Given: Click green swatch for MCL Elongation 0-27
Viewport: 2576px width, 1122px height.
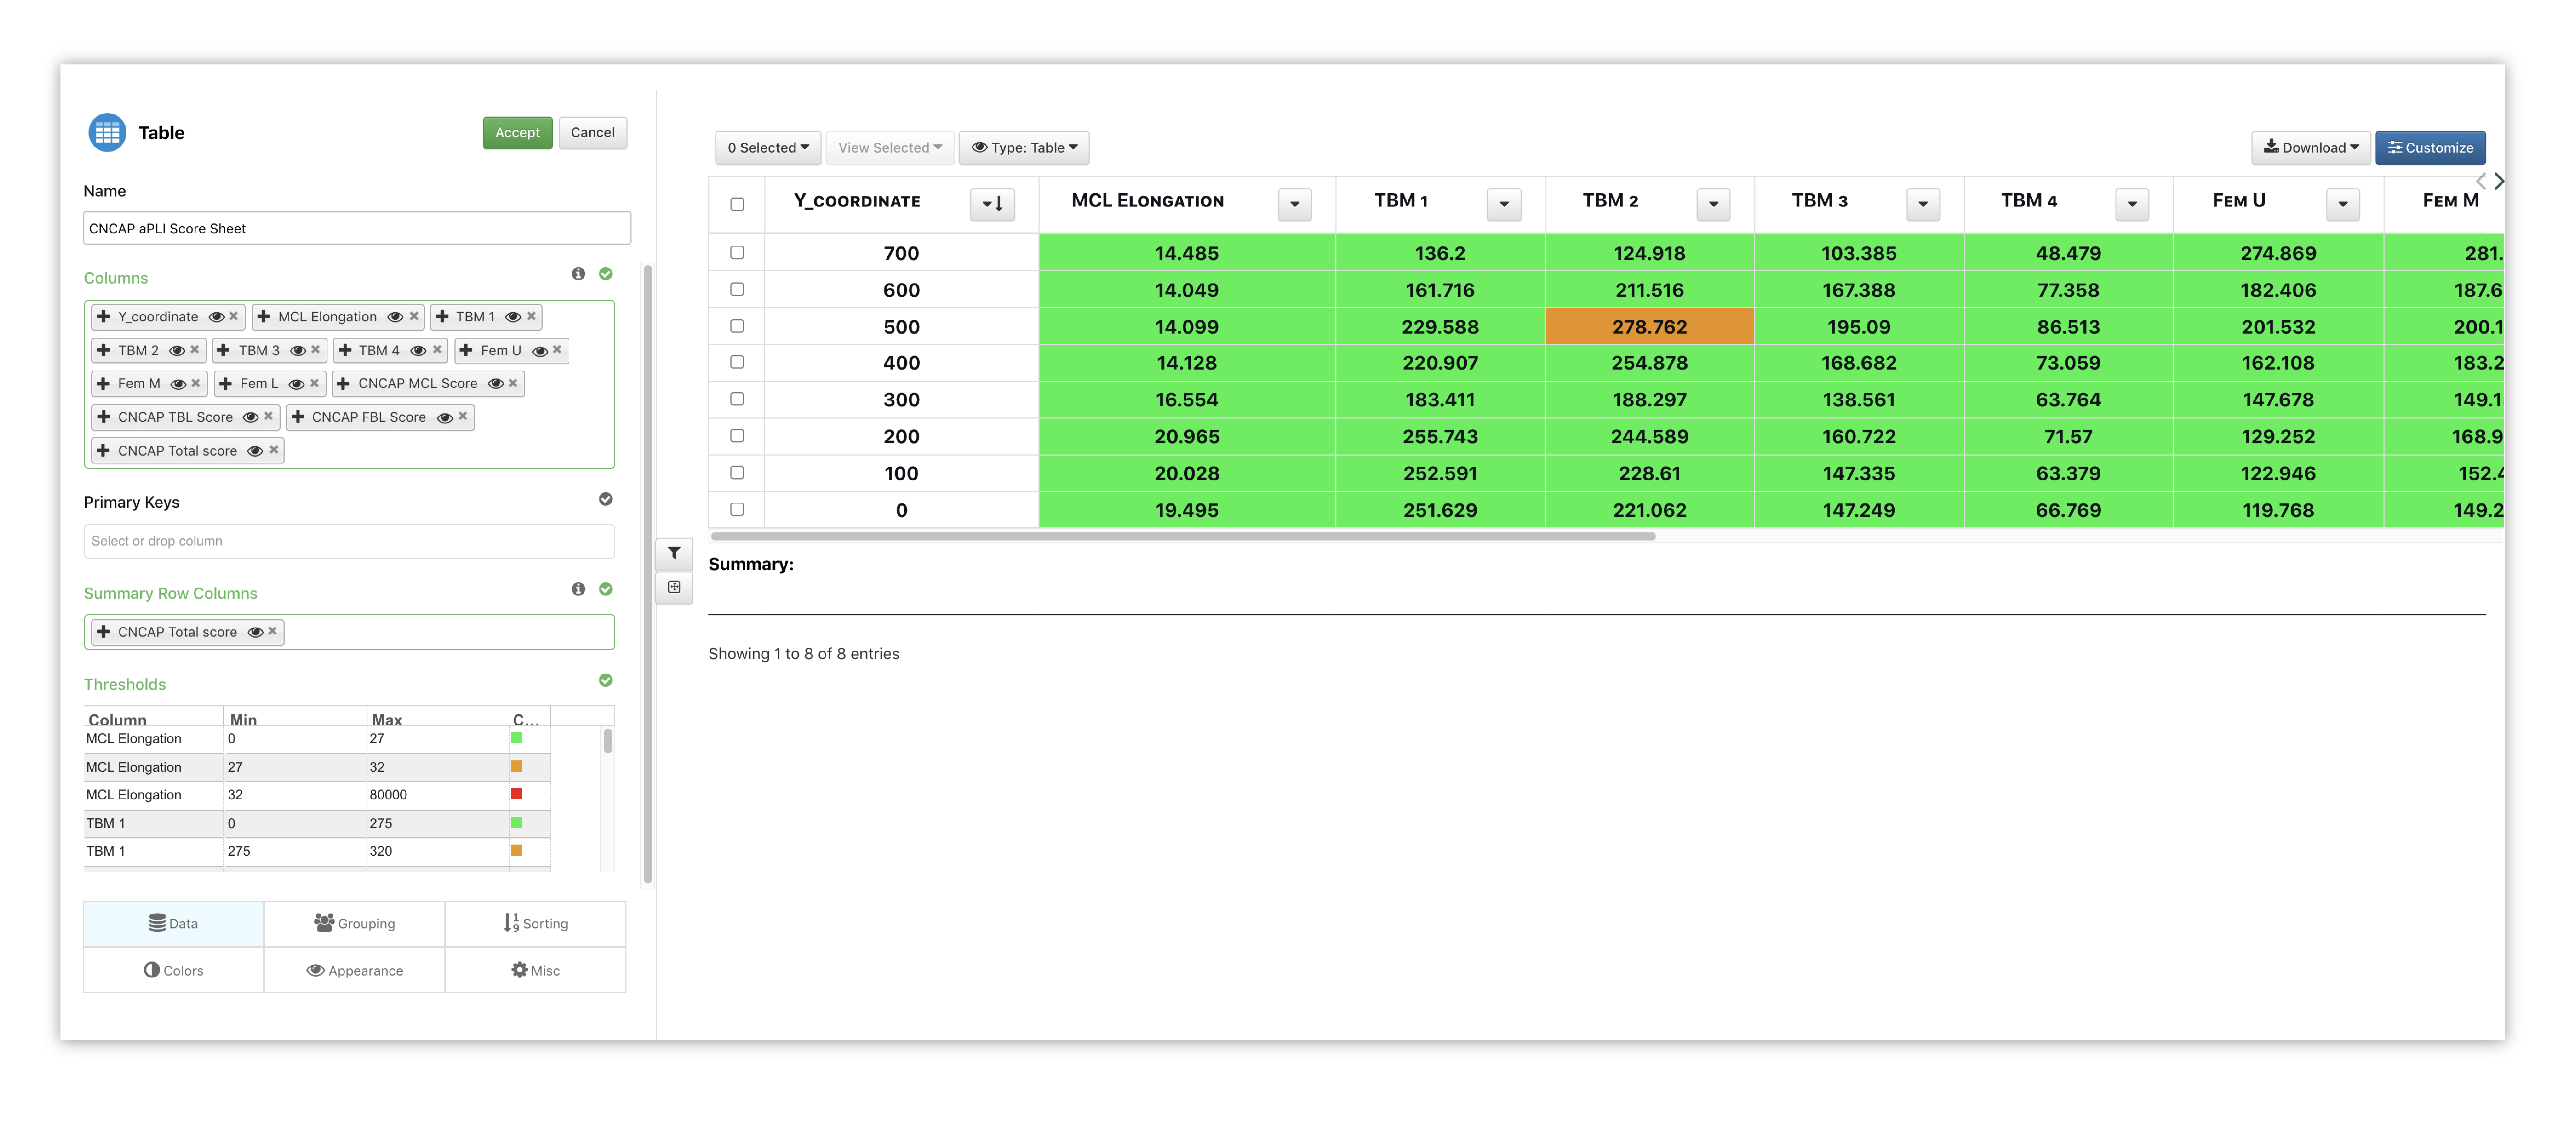Looking at the screenshot, I should [x=517, y=738].
